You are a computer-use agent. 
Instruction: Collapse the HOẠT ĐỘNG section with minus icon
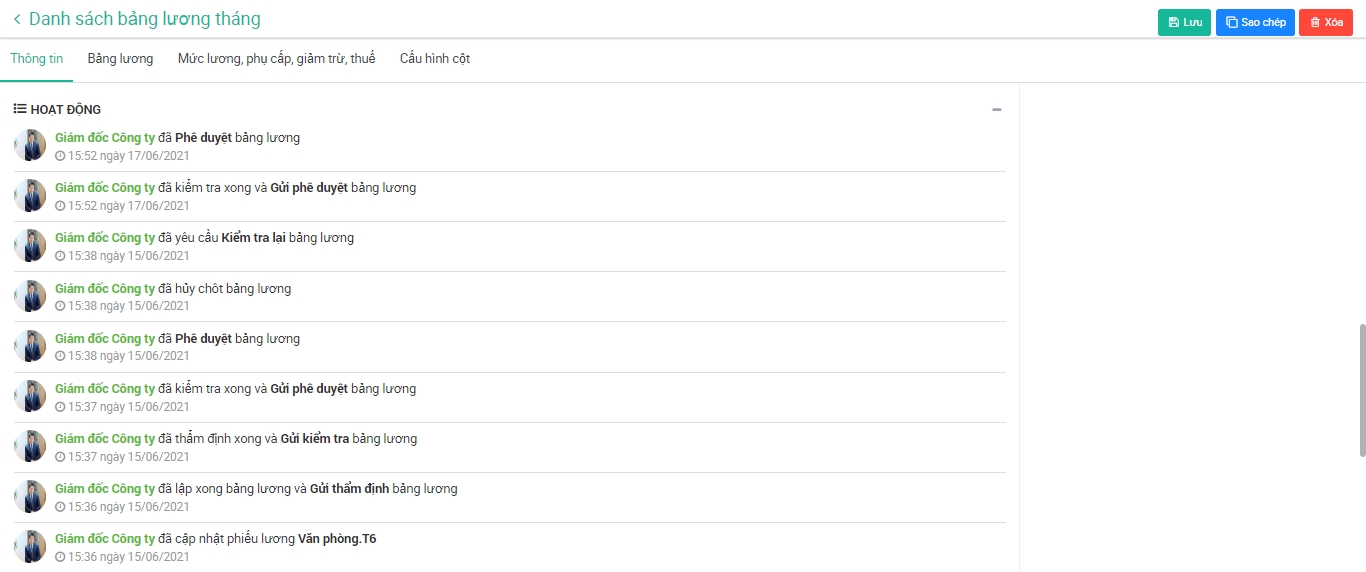click(996, 110)
